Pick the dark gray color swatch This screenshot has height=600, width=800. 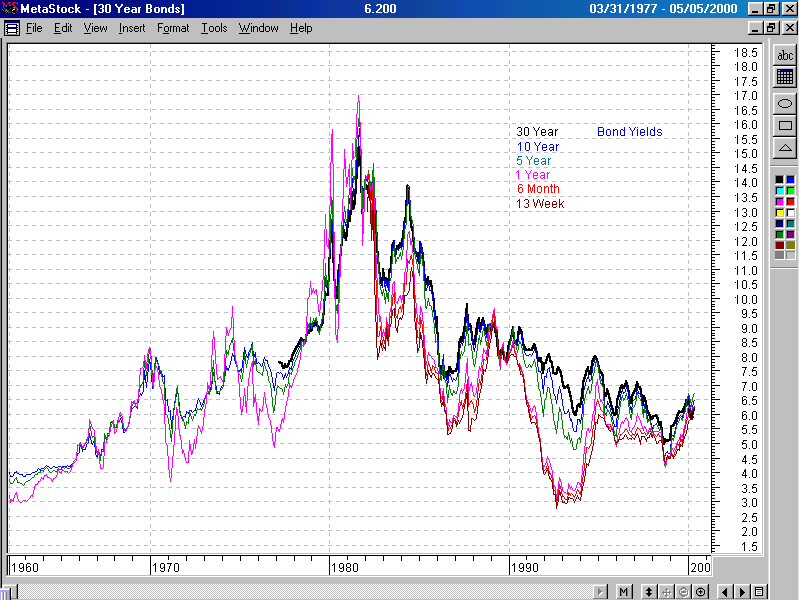tap(779, 255)
